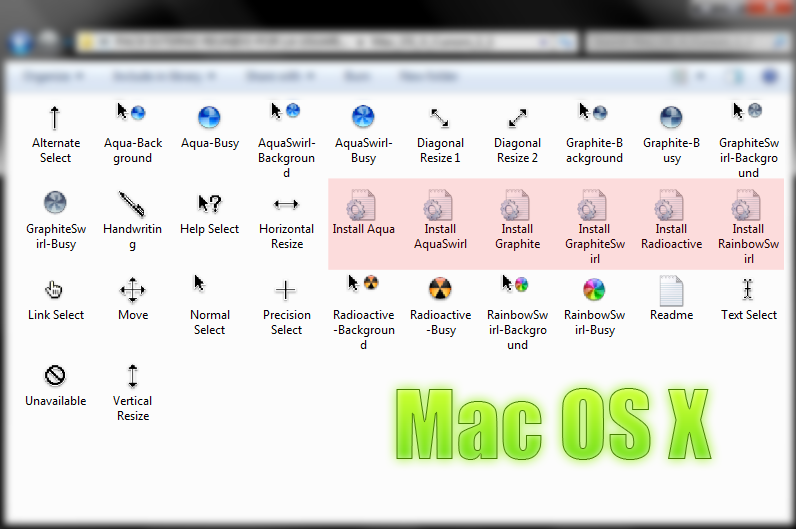This screenshot has height=529, width=796.
Task: Select the Alternate Select cursor file
Action: pos(55,134)
